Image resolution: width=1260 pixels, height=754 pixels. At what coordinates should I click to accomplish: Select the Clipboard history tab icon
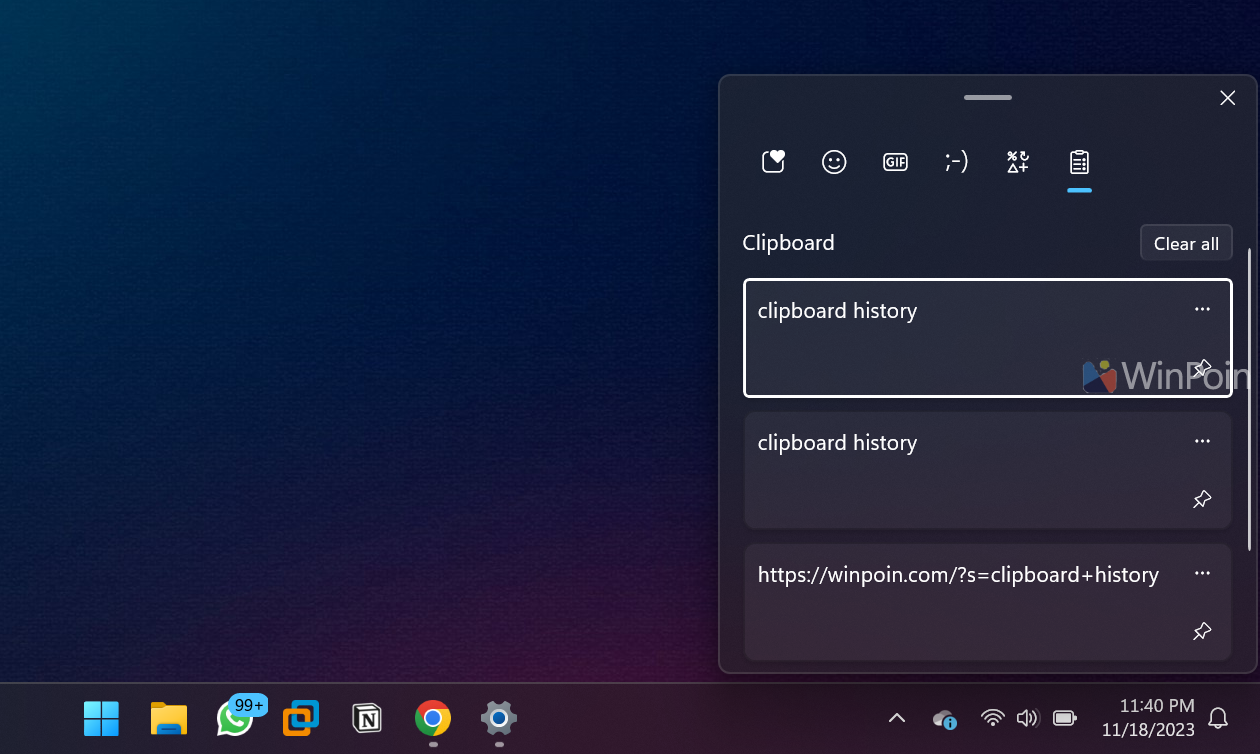[x=1079, y=162]
